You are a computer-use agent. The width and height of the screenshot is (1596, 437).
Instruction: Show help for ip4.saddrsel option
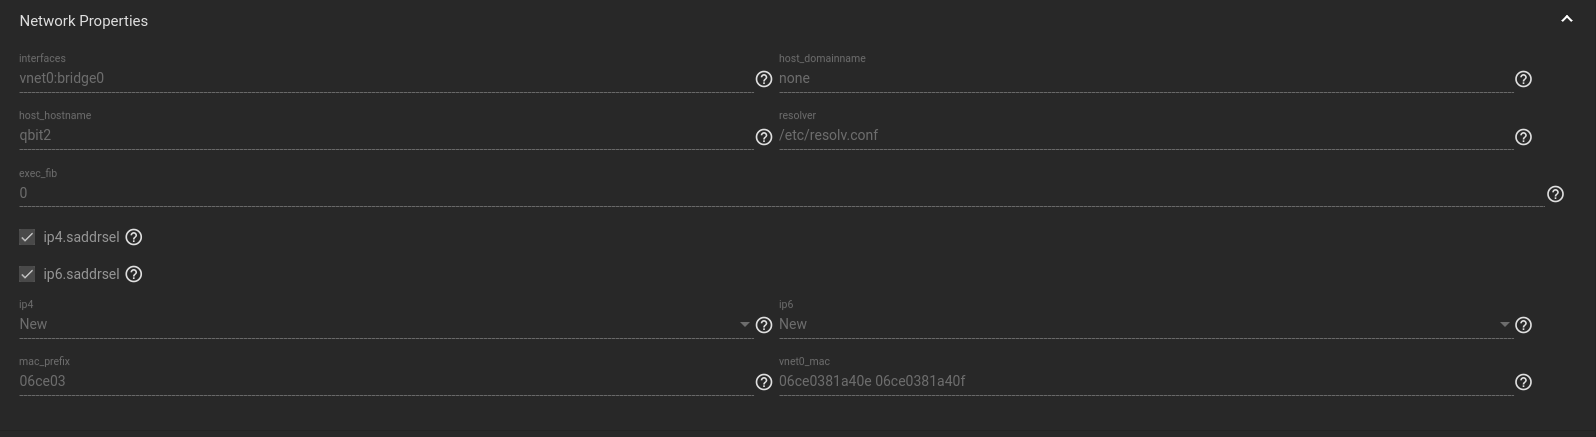134,237
